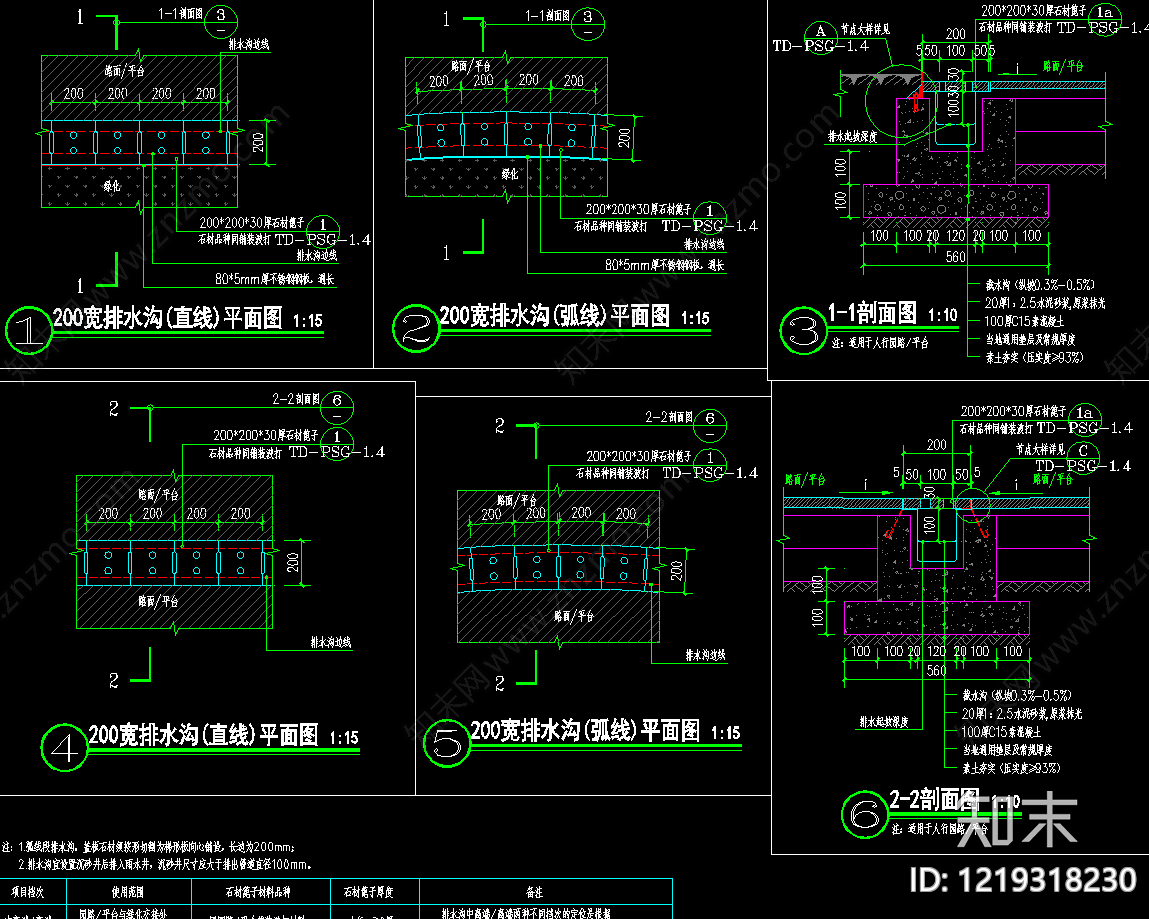Select '80*5mm' steel plate note in drawing 1
Image resolution: width=1149 pixels, height=919 pixels.
tap(275, 279)
